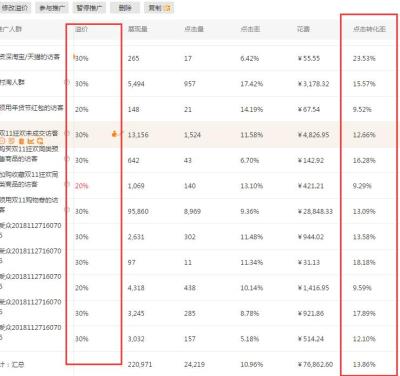Click cost value ¥3,178.32
400x376 pixels.
pyautogui.click(x=313, y=84)
